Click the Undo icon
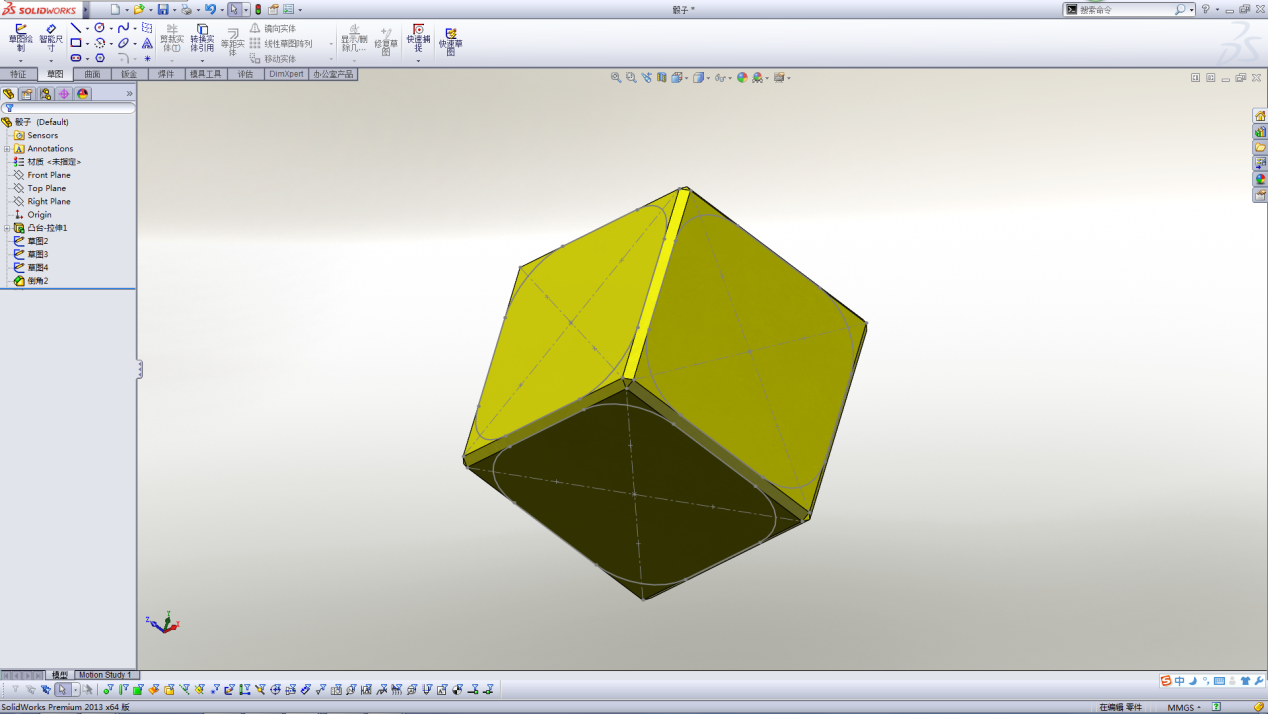The image size is (1268, 714). pyautogui.click(x=210, y=9)
